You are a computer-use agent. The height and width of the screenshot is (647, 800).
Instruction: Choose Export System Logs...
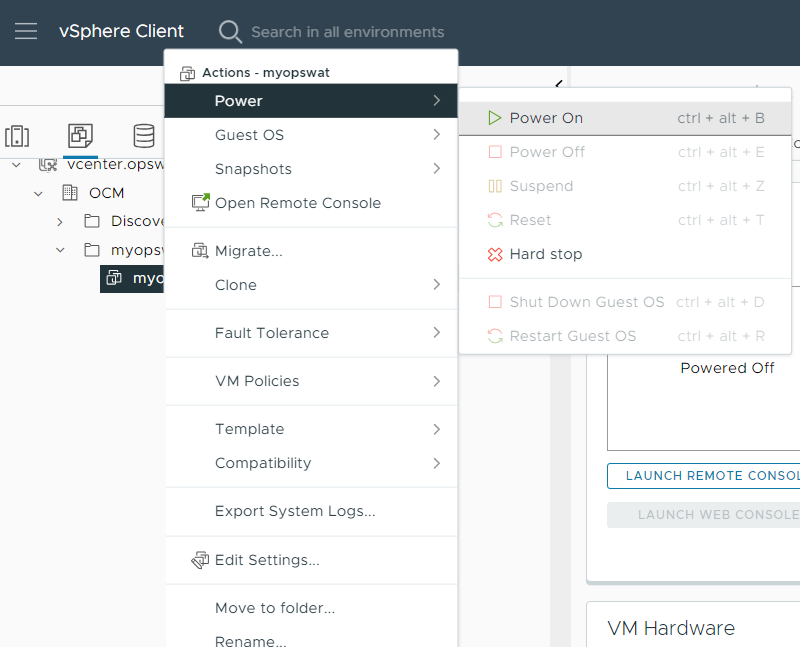coord(311,511)
